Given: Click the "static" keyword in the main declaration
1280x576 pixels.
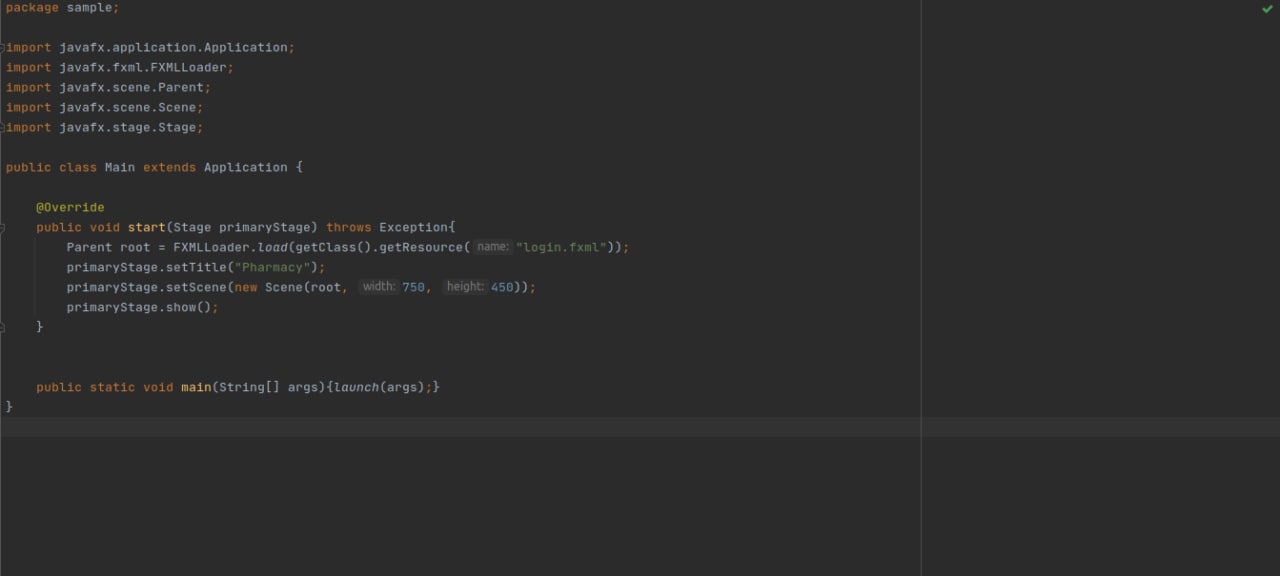Looking at the screenshot, I should point(112,387).
